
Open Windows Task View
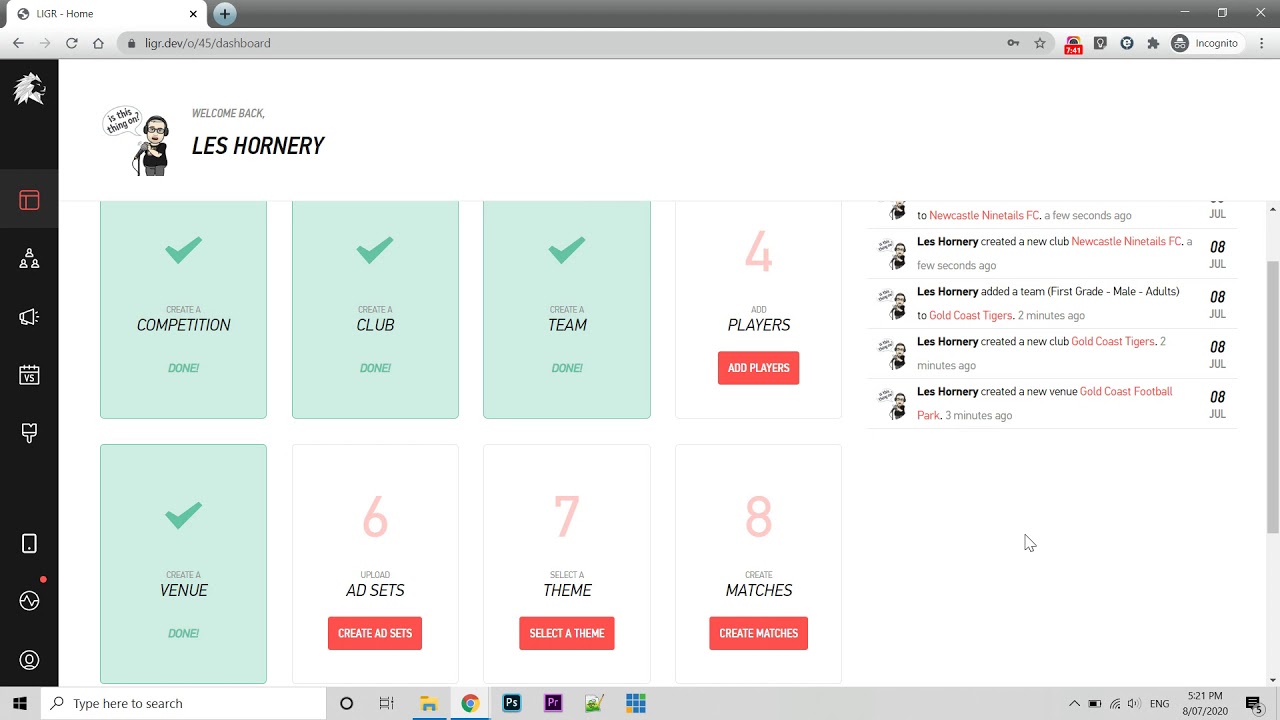coord(387,703)
